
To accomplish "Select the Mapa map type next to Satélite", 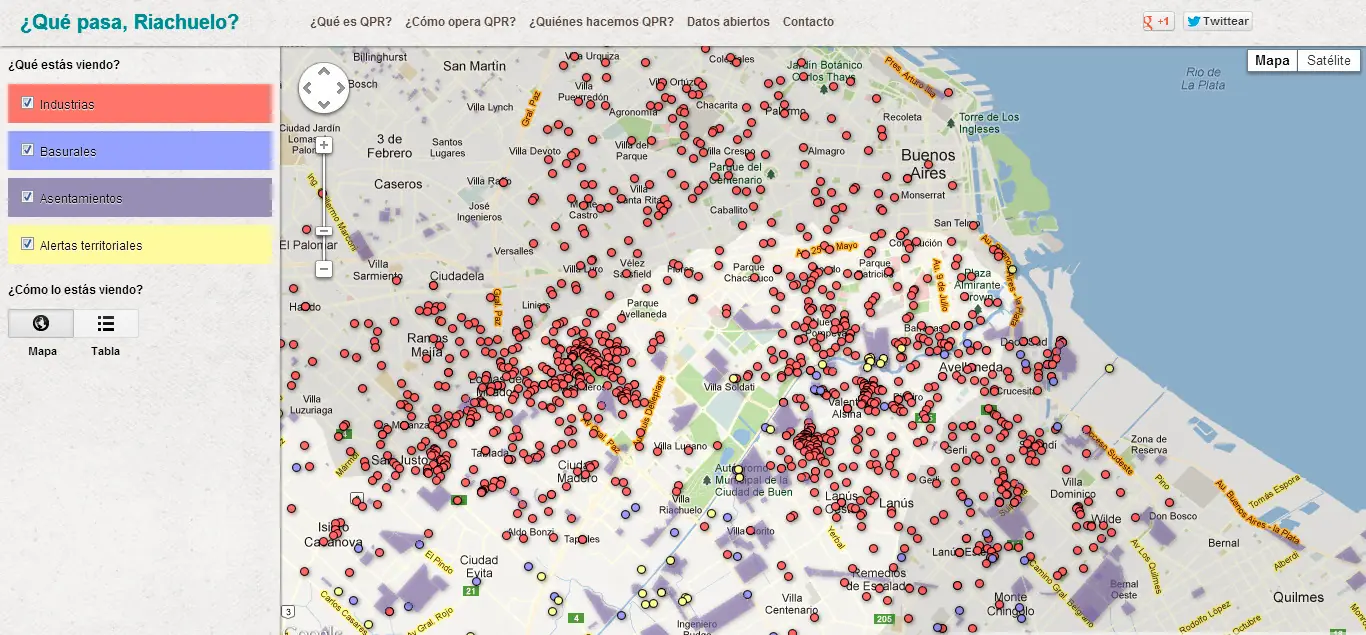I will pos(1272,61).
